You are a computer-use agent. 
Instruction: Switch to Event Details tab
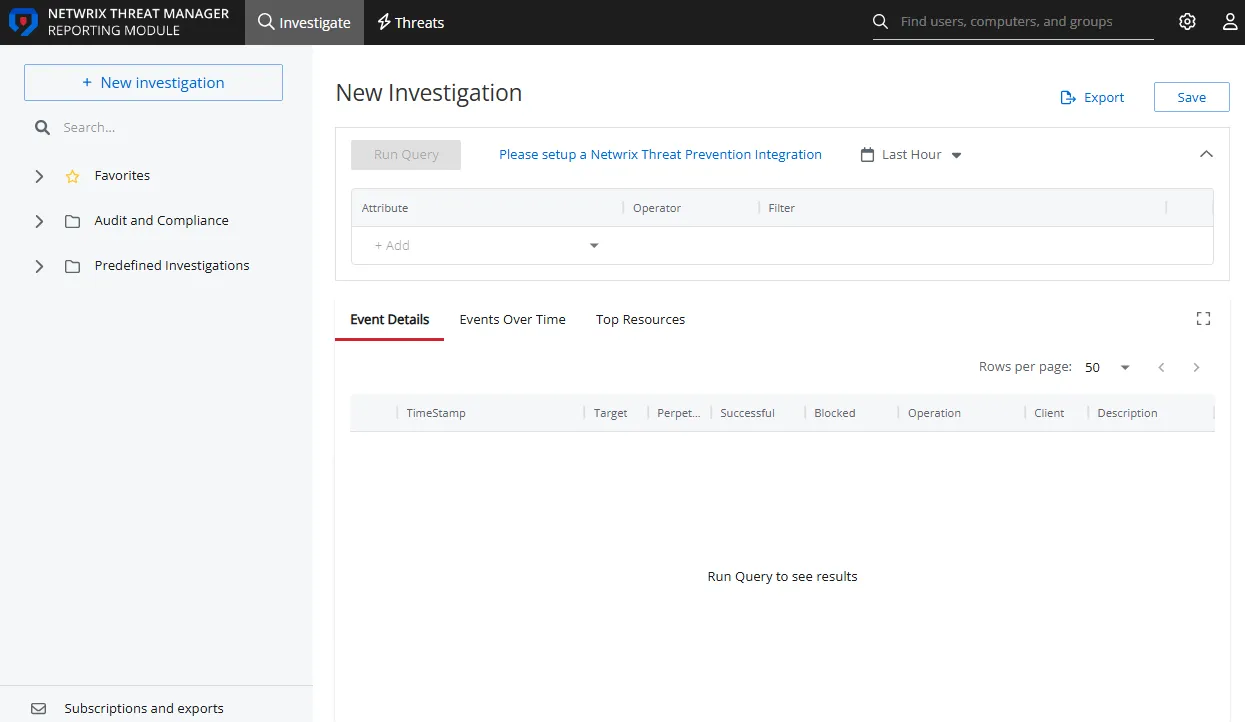tap(390, 320)
